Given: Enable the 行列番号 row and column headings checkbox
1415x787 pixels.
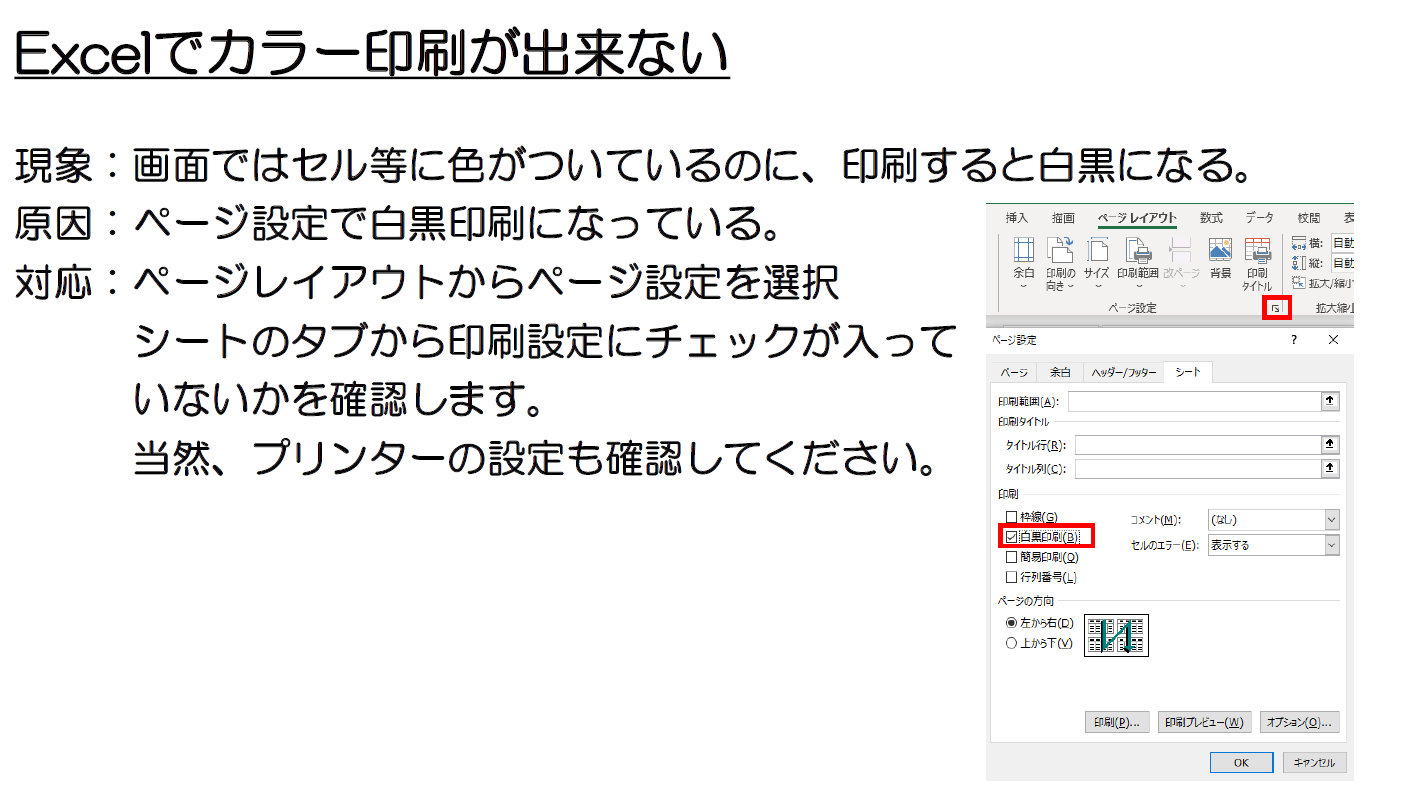Looking at the screenshot, I should (1012, 577).
